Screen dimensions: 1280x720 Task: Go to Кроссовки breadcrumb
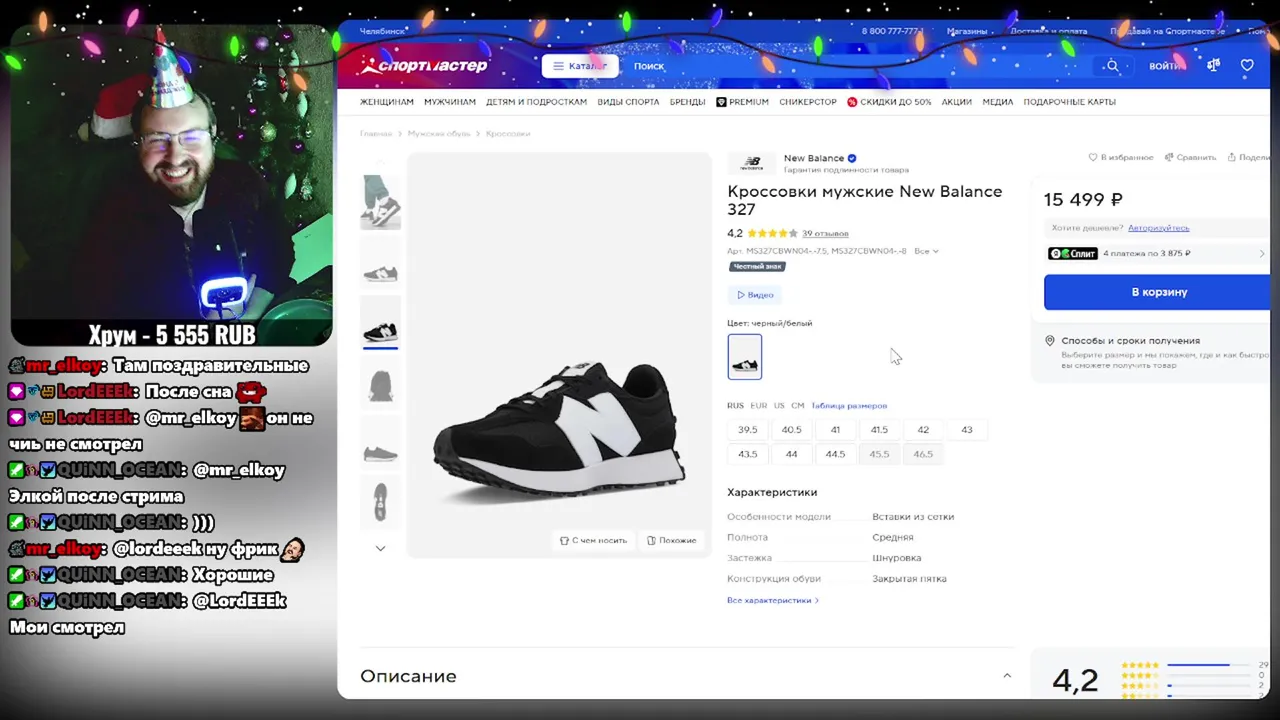coord(508,133)
